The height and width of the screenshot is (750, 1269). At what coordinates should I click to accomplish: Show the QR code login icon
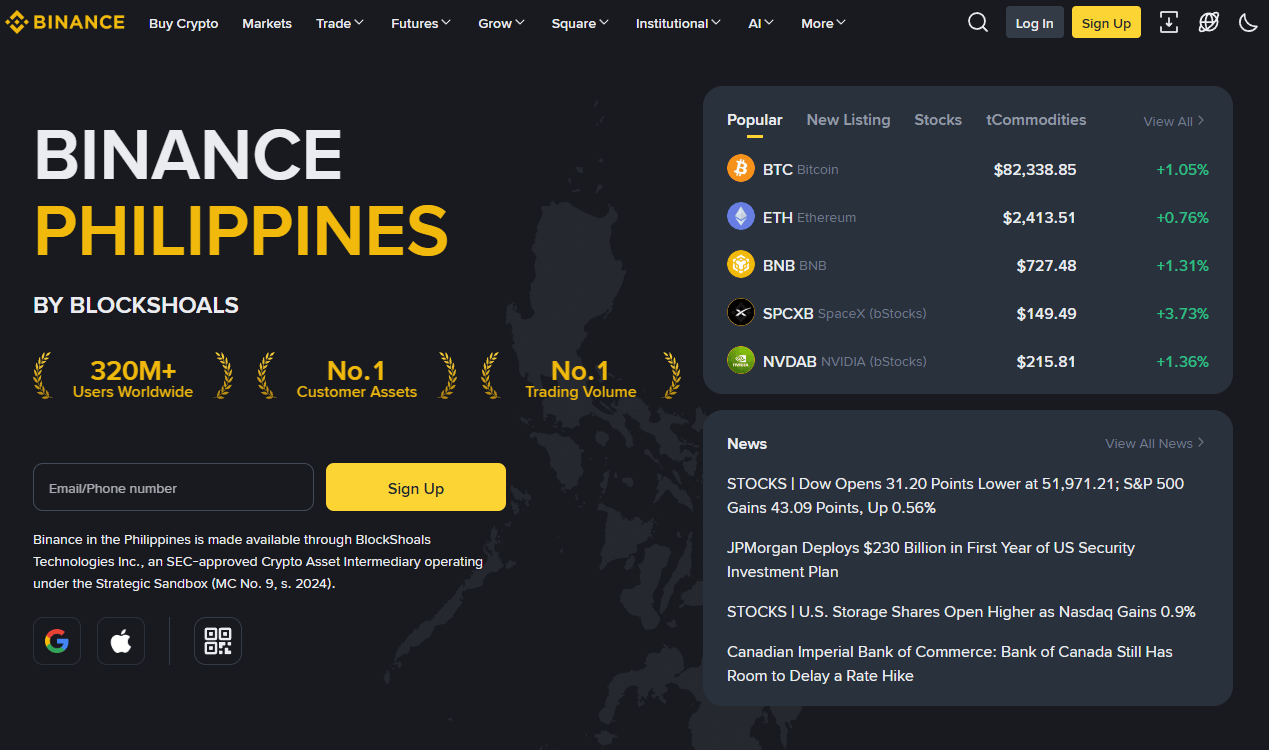tap(218, 641)
